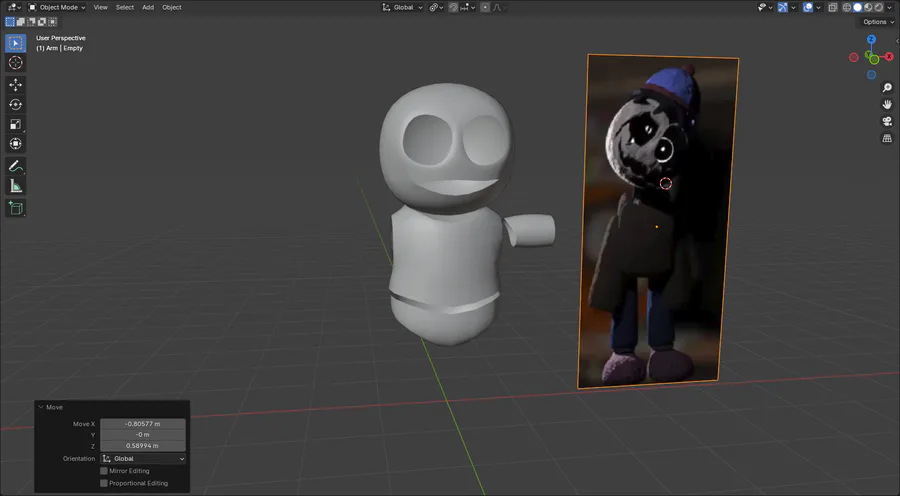
Task: Open the Select menu
Action: [x=125, y=7]
